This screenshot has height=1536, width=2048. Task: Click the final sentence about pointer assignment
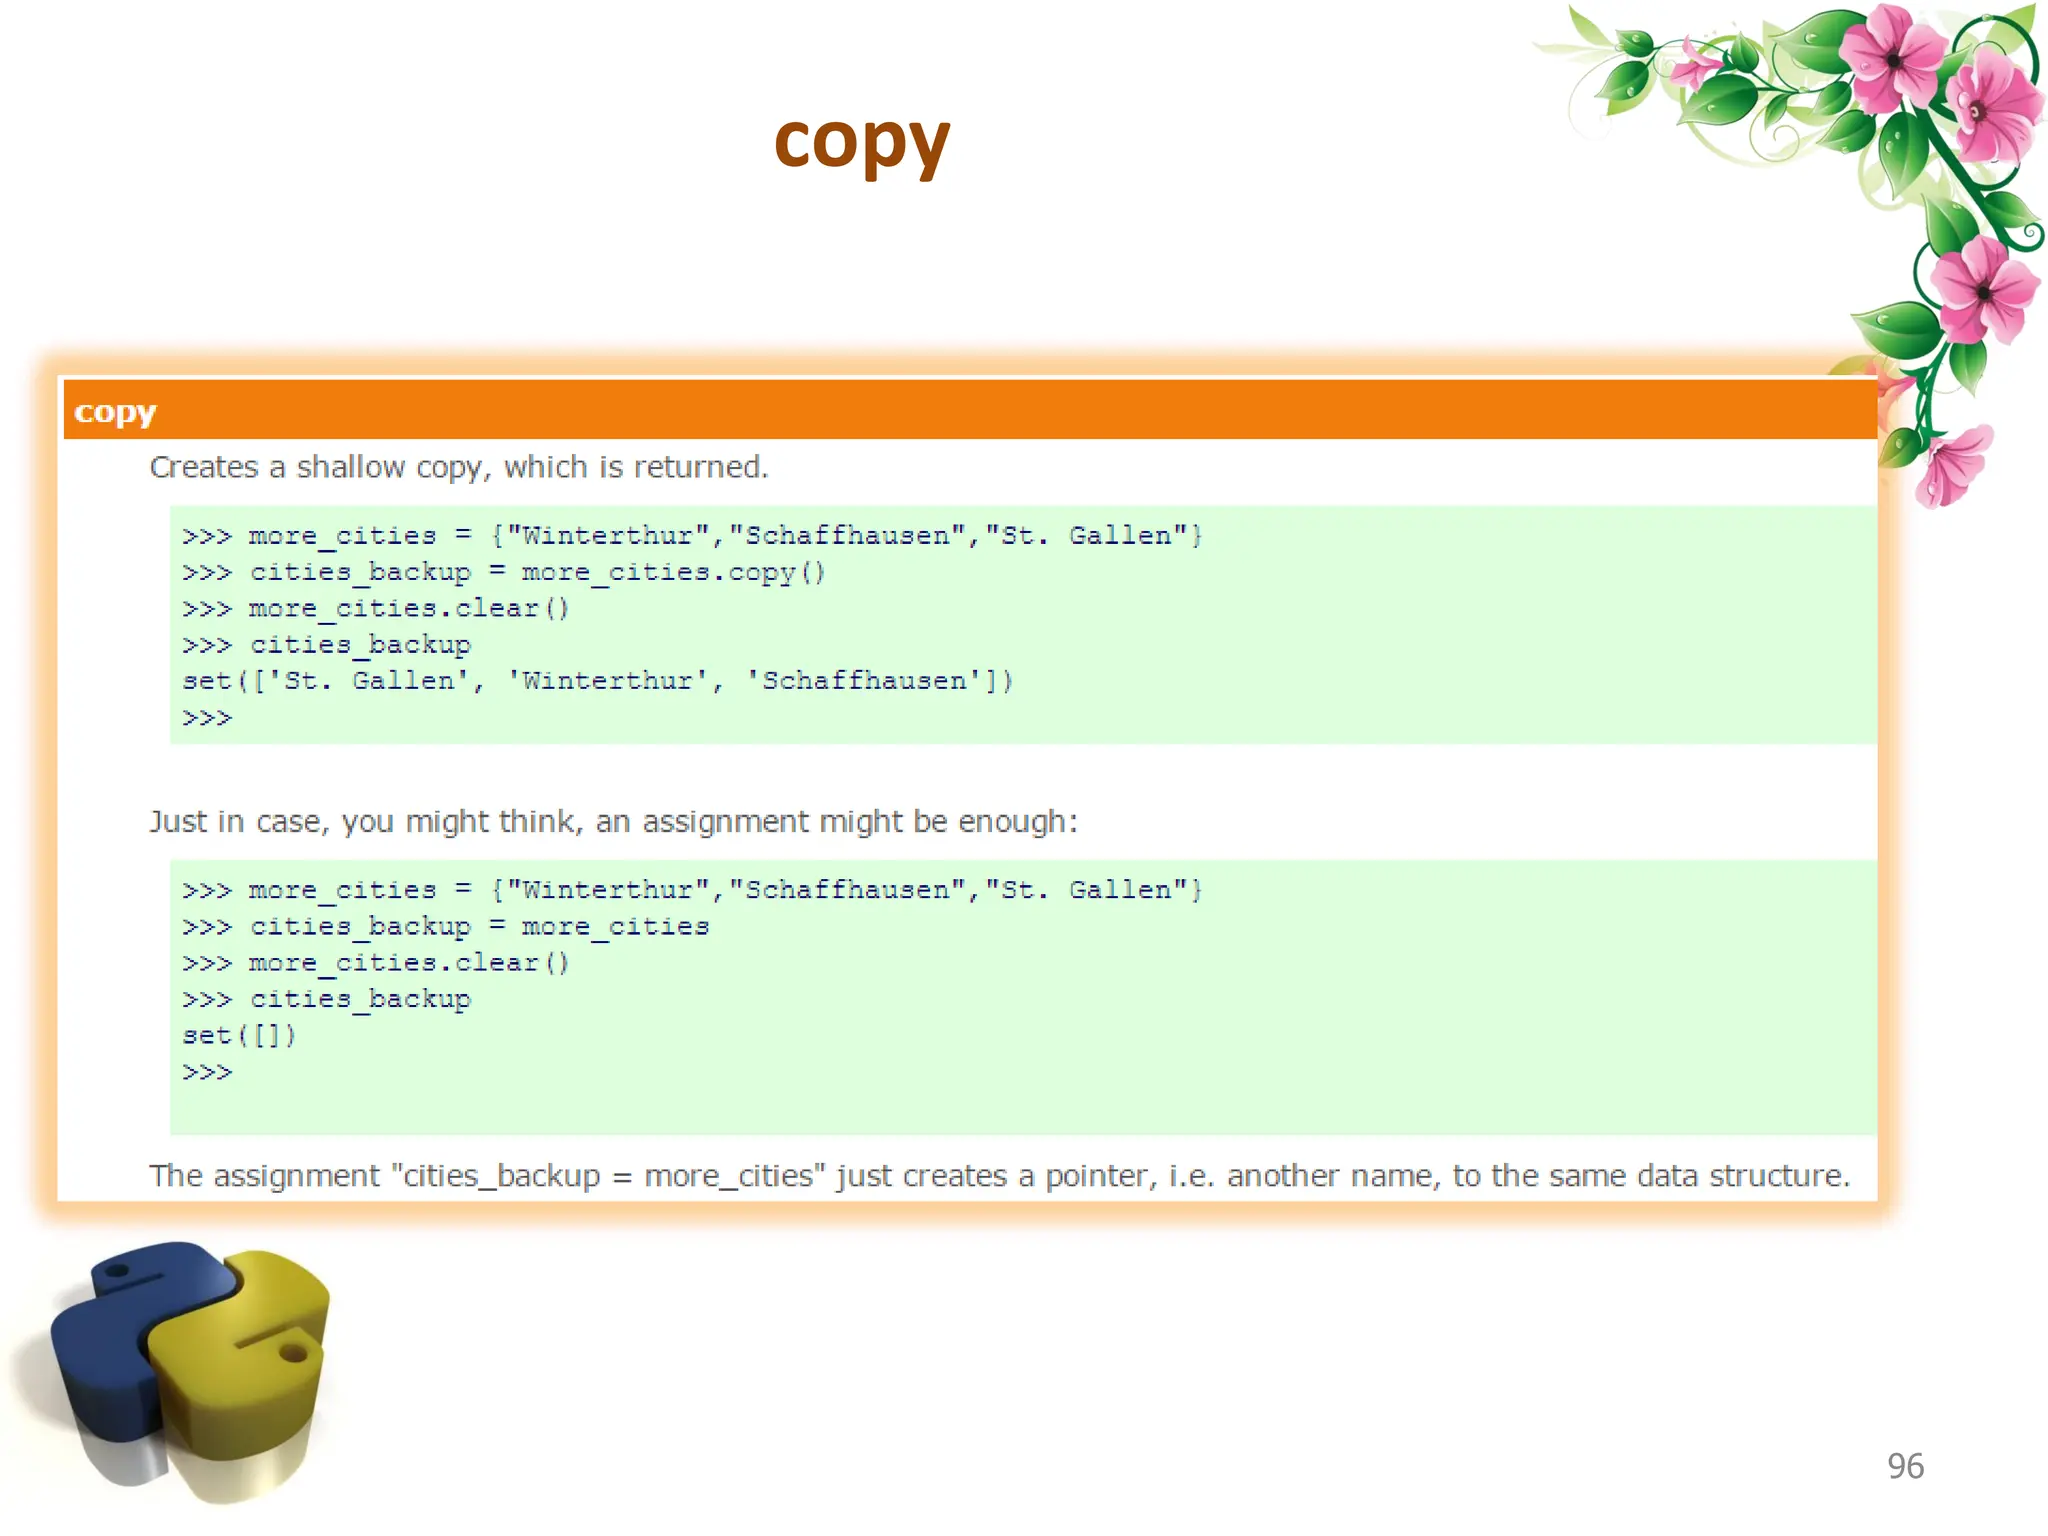pos(998,1175)
